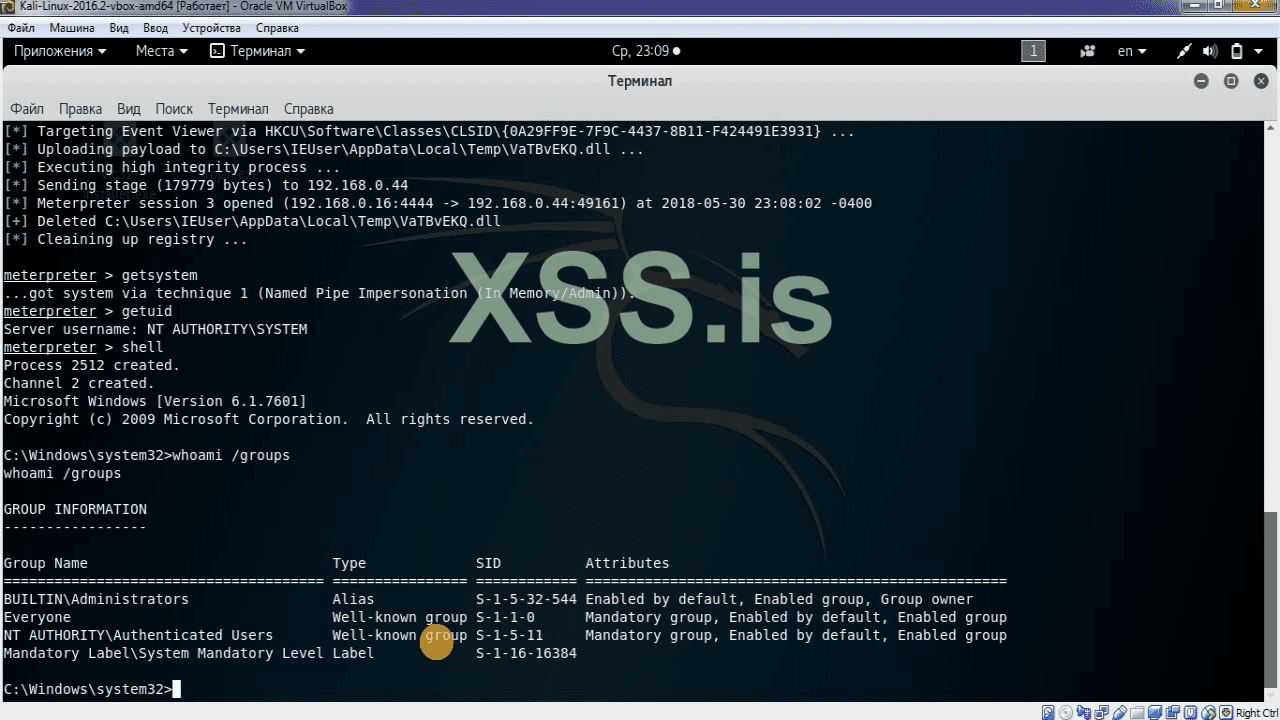Click the VirtualBox icon in the window title bar
The height and width of the screenshot is (720, 1280).
click(x=8, y=7)
